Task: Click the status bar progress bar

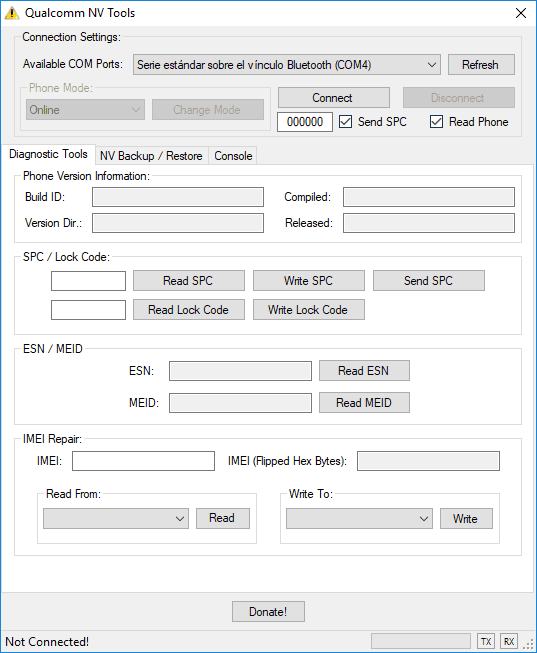Action: coord(421,641)
